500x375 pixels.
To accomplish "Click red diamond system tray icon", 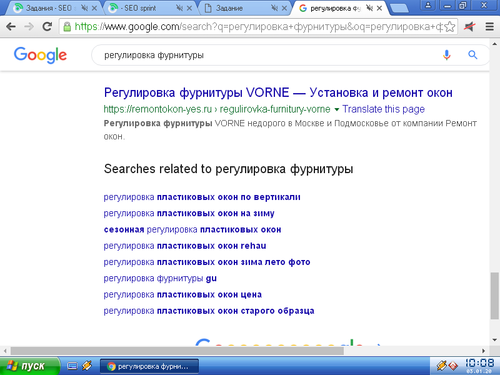I will click(x=453, y=366).
